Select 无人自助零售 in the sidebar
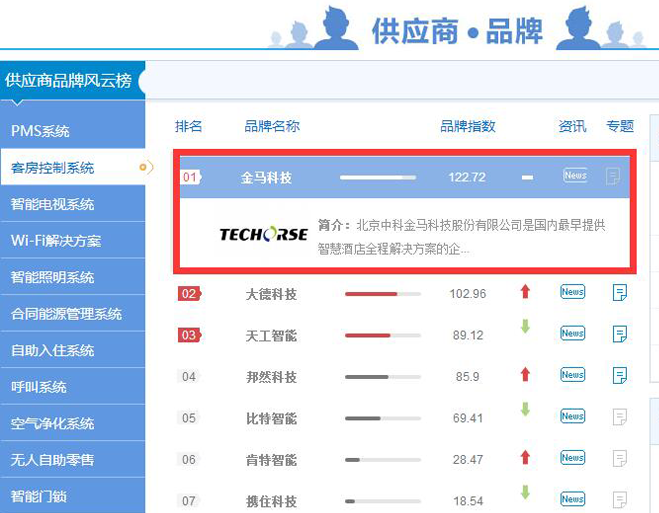This screenshot has height=513, width=659. point(73,460)
